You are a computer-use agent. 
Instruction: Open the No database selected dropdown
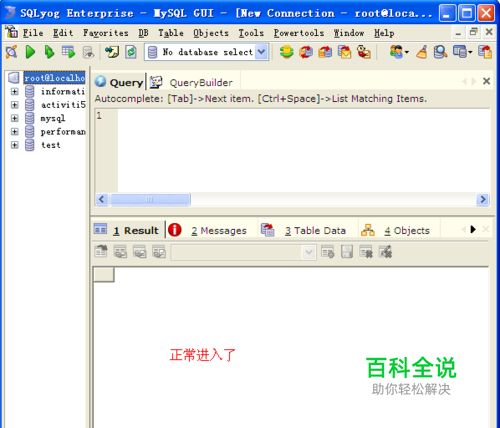262,52
